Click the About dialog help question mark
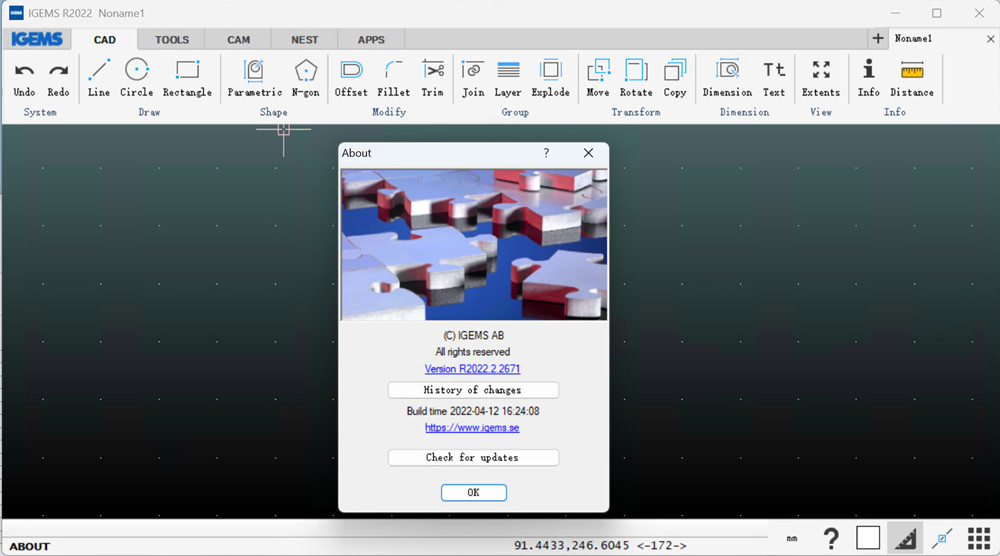1000x556 pixels. [x=546, y=153]
